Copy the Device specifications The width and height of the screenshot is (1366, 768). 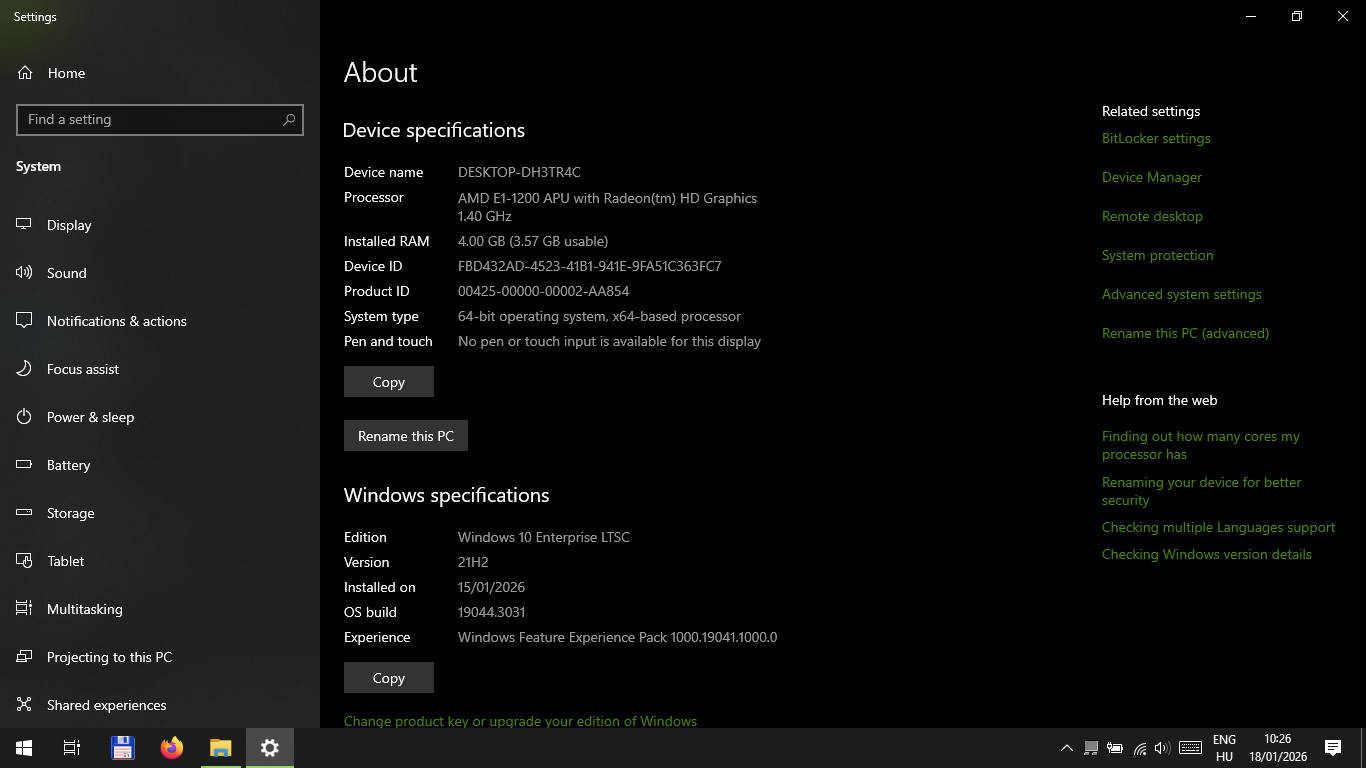(x=389, y=382)
